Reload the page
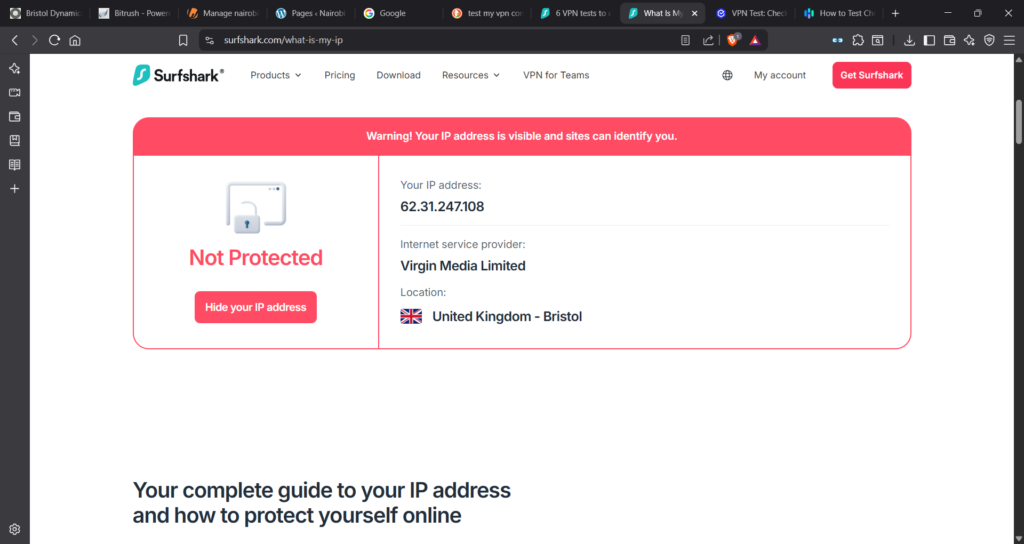Screen dimensions: 1024x544 click(x=54, y=40)
